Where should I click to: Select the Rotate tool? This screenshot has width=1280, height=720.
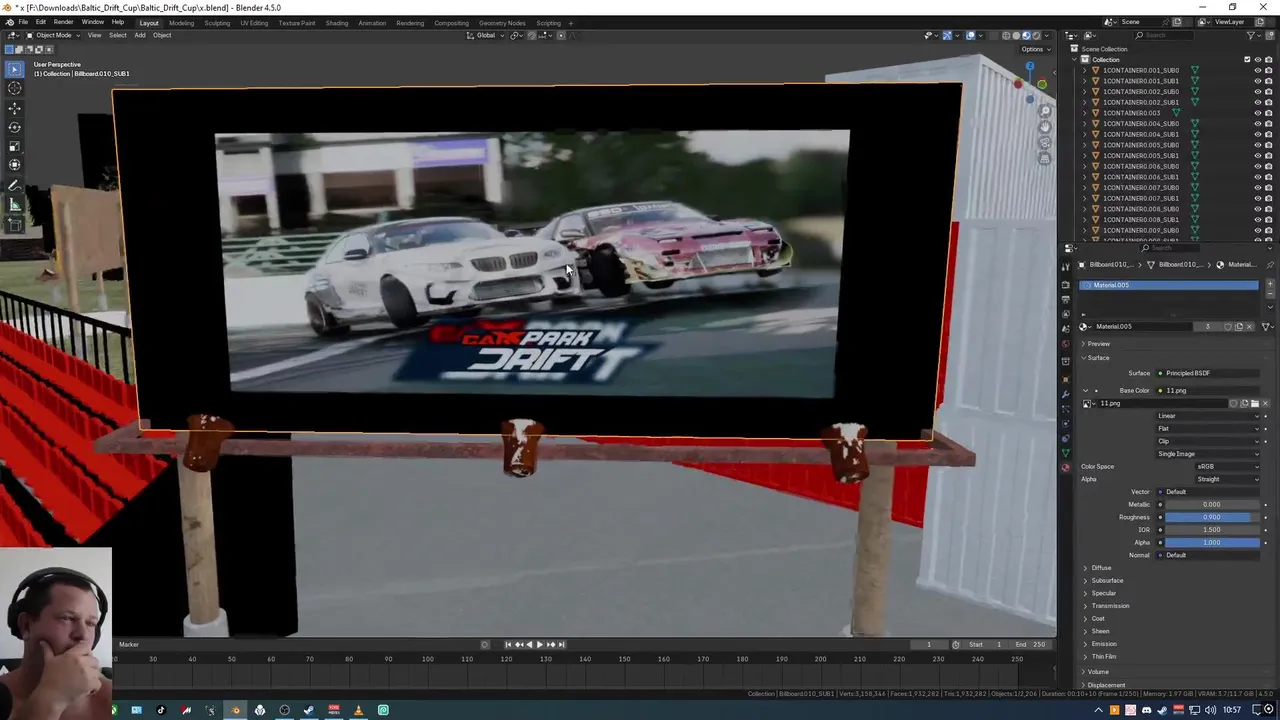(x=14, y=127)
